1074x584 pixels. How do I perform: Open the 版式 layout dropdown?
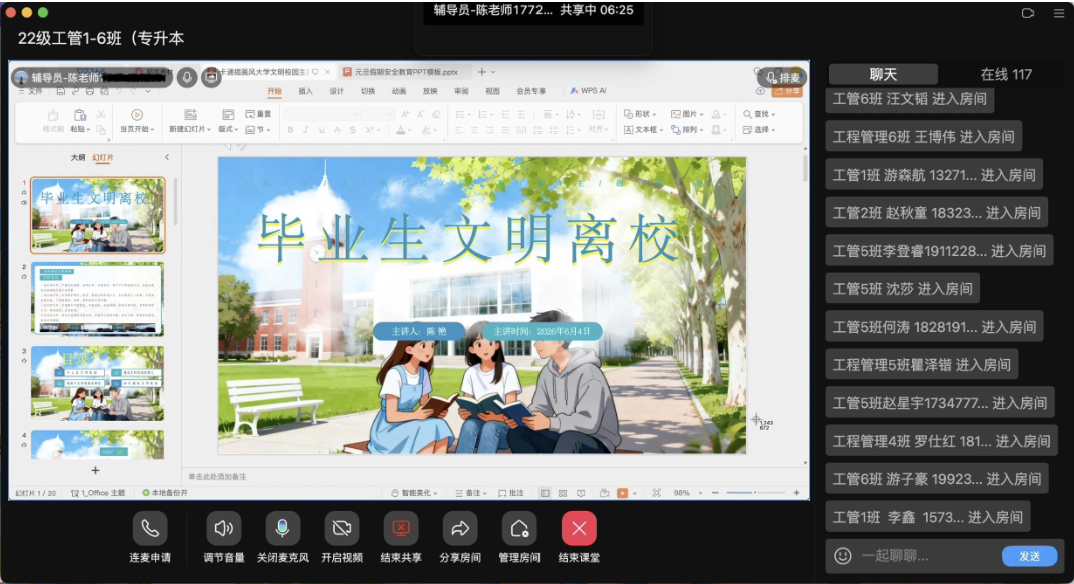[x=227, y=120]
